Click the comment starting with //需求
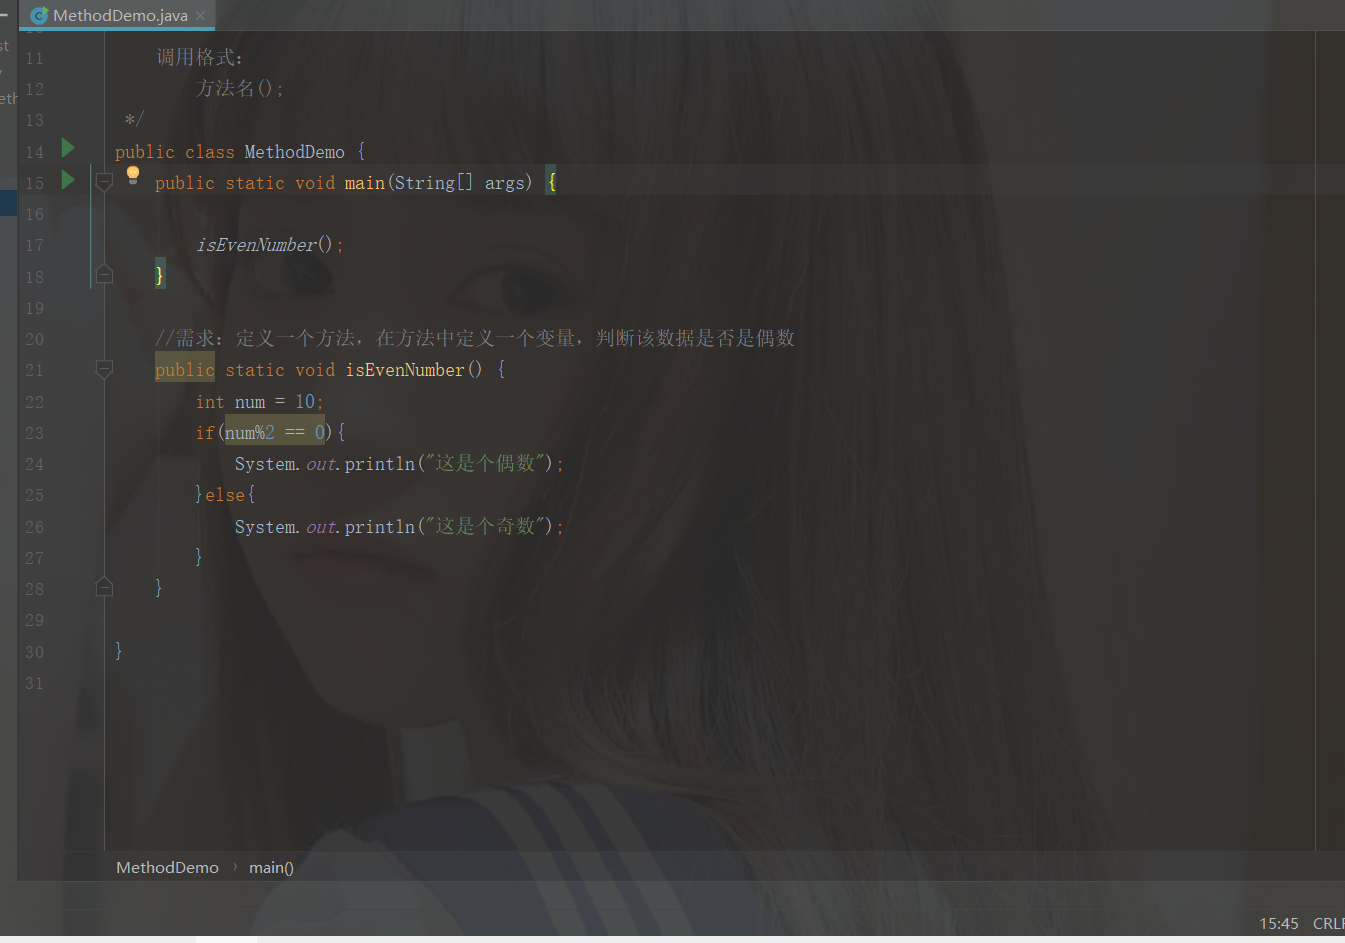 tap(475, 338)
